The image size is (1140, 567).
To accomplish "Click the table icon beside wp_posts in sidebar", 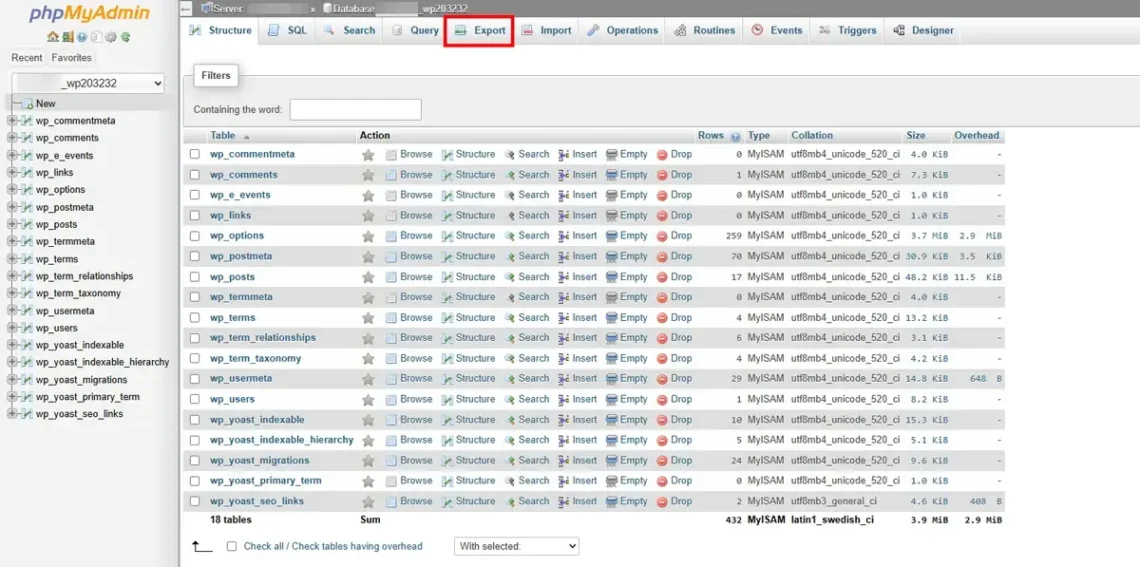I will pos(28,225).
